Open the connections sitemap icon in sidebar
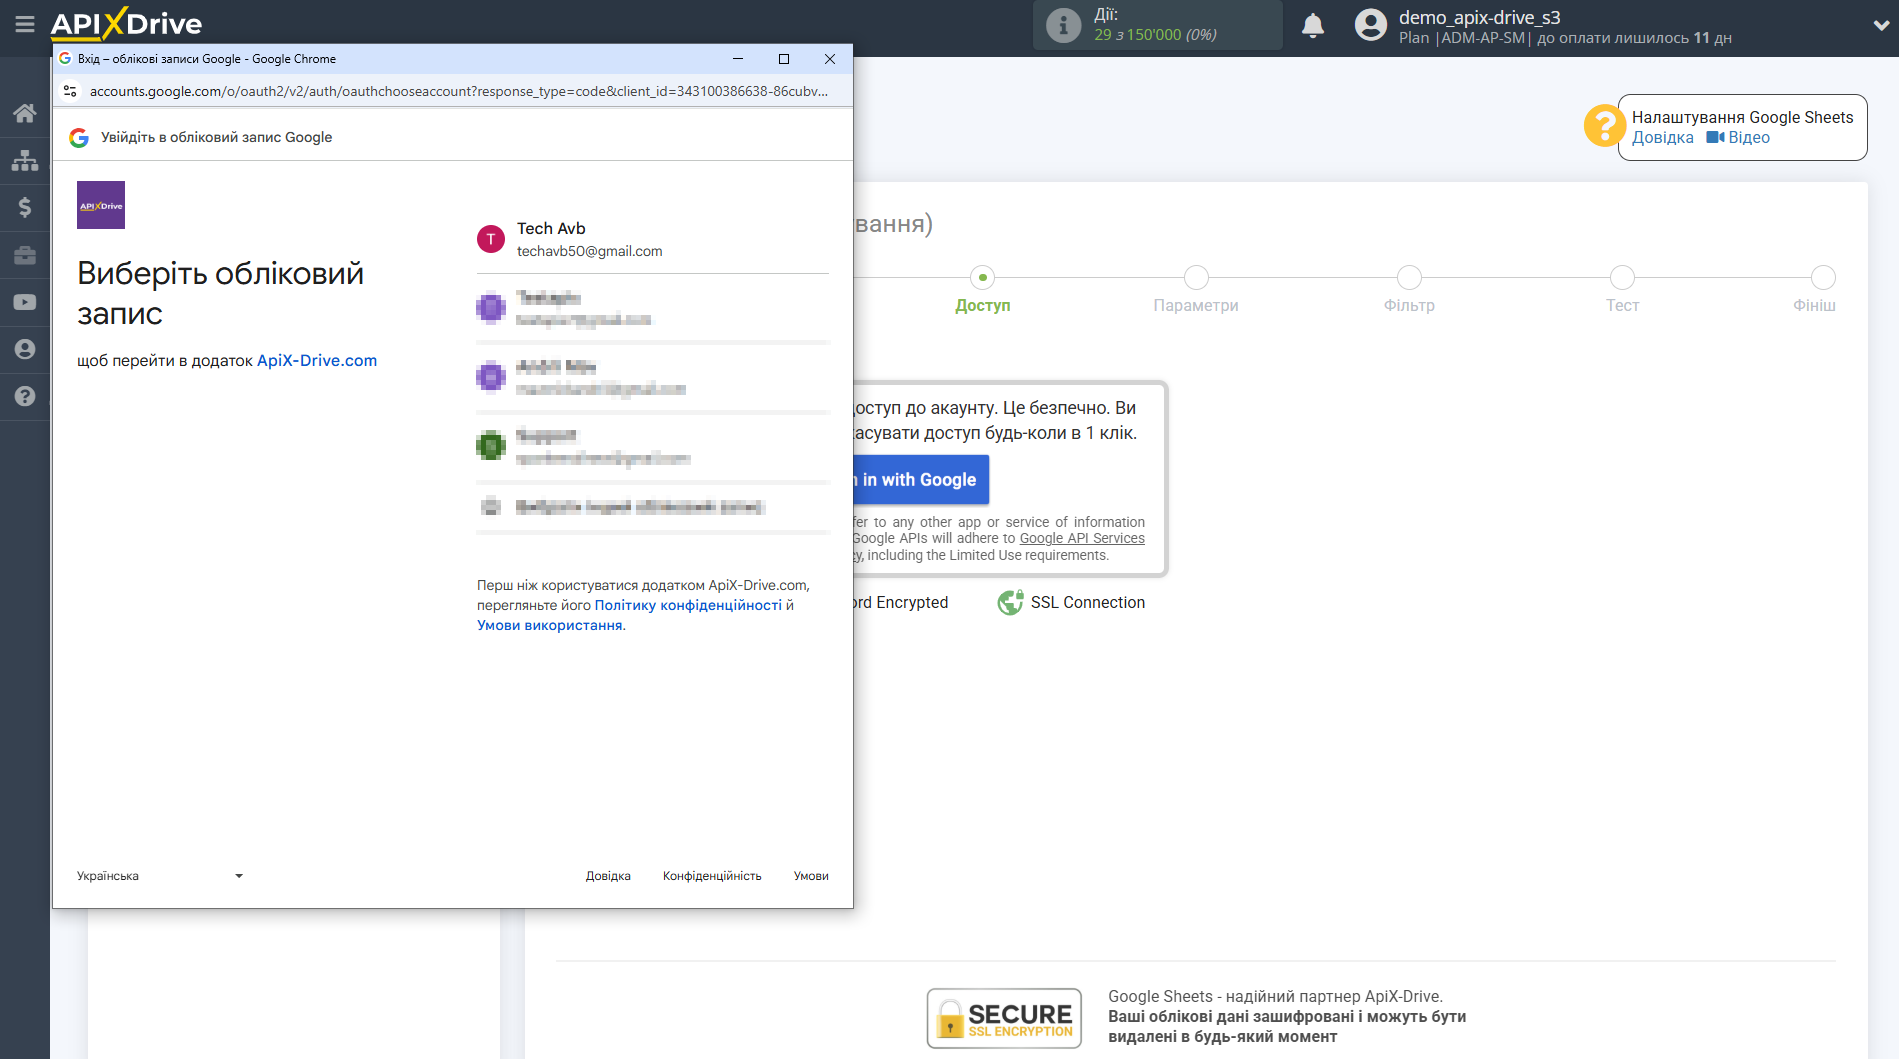 tap(25, 160)
